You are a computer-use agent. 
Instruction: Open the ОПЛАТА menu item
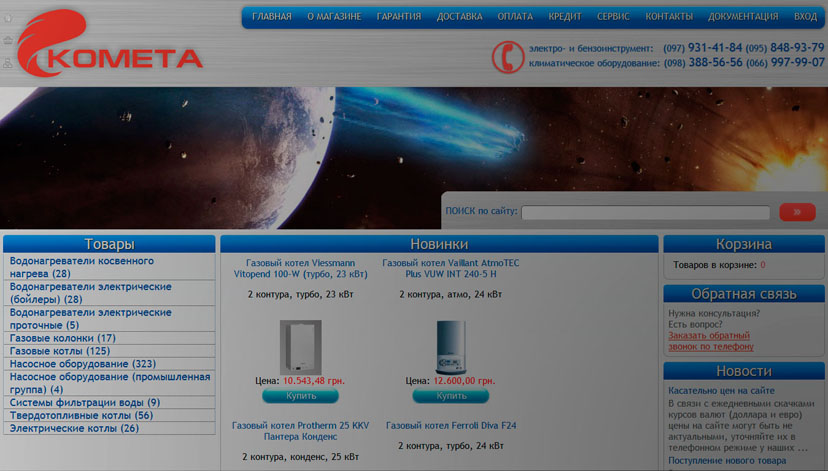pyautogui.click(x=515, y=17)
